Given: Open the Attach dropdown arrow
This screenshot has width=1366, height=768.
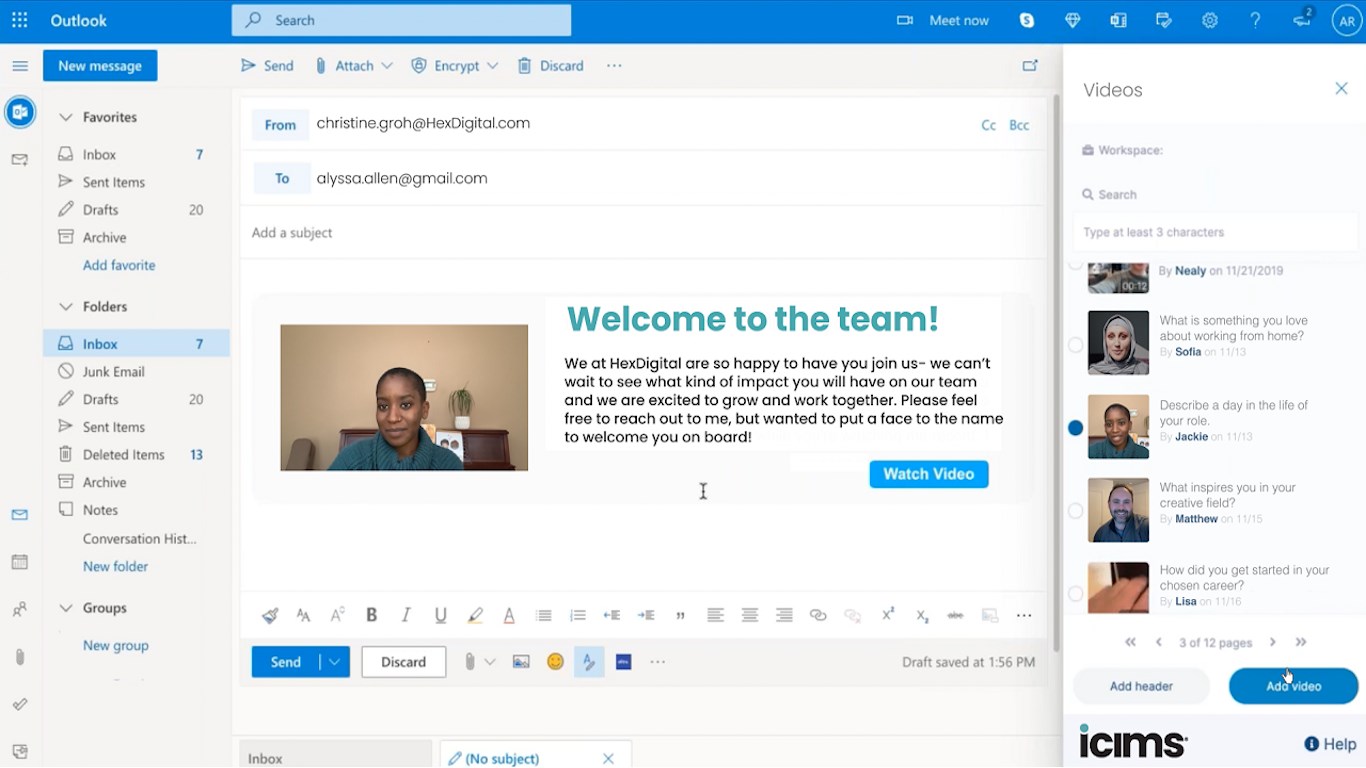Looking at the screenshot, I should (387, 66).
